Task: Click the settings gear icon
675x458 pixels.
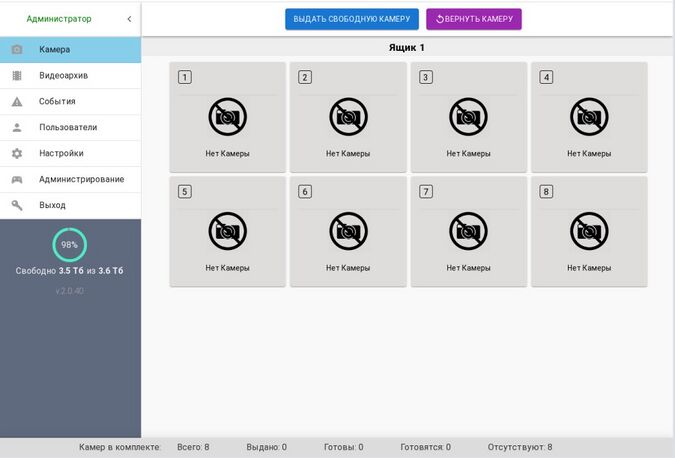Action: 17,154
